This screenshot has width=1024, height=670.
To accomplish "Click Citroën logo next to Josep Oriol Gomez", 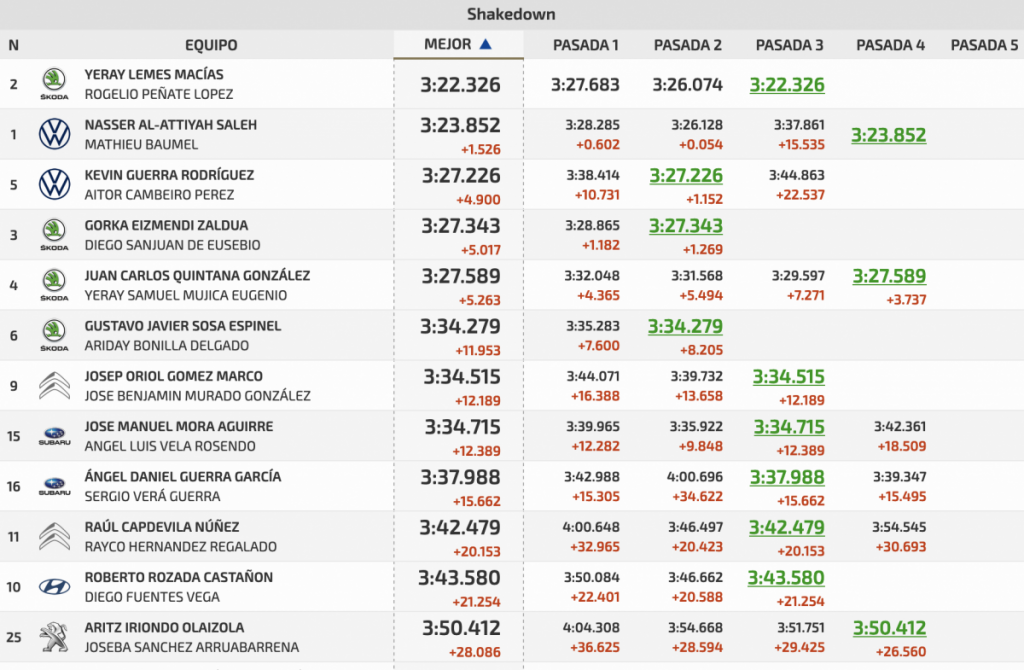I will point(54,385).
